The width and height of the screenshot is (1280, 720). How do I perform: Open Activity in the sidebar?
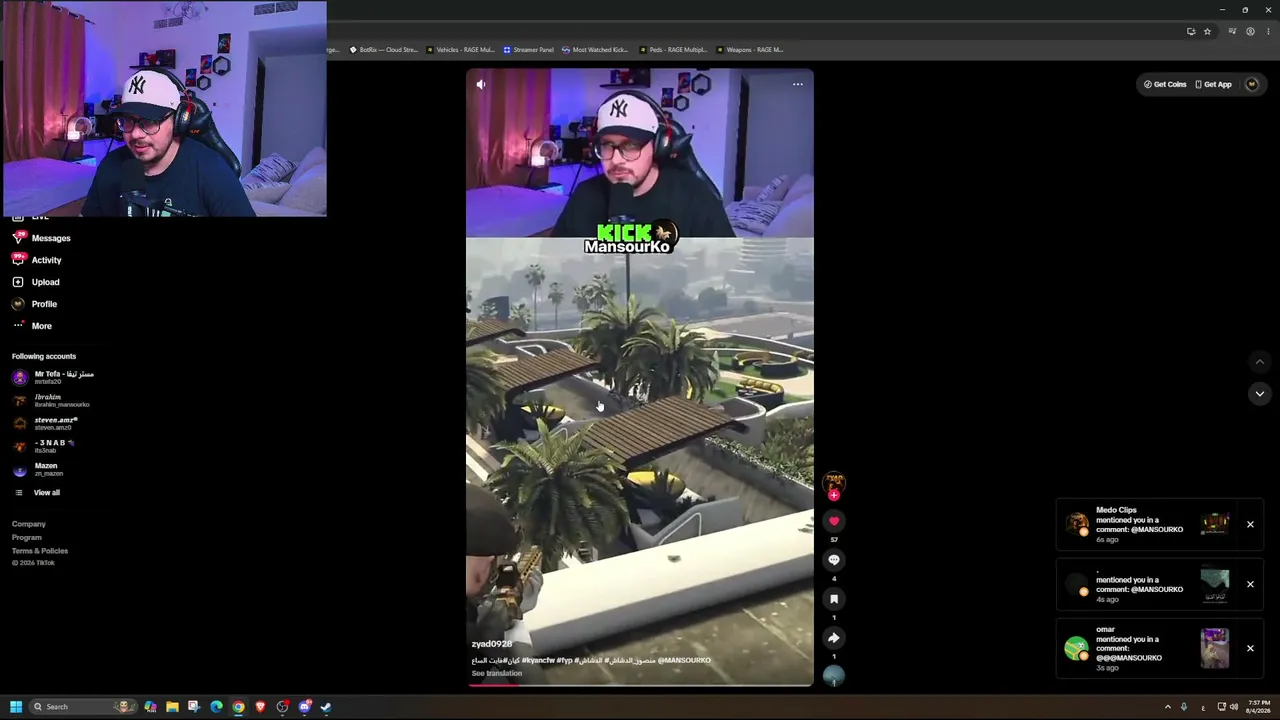[38, 260]
